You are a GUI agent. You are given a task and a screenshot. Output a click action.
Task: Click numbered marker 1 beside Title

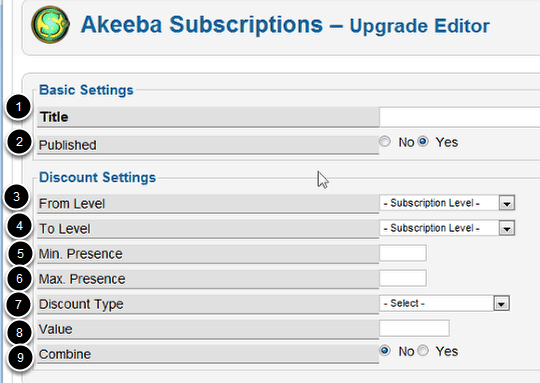point(19,107)
